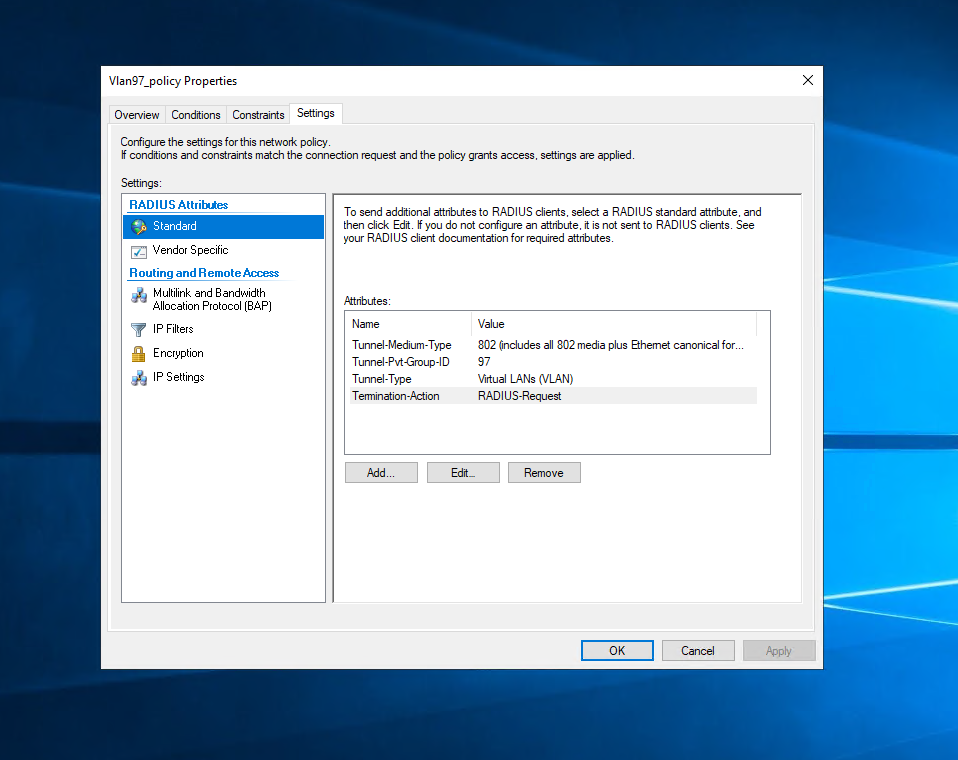Switch to the Constraints tab
Screen dimensions: 958x760
point(258,115)
